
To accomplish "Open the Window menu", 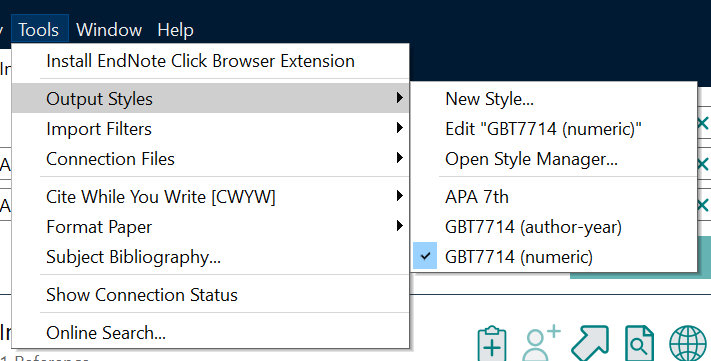I will 109,30.
